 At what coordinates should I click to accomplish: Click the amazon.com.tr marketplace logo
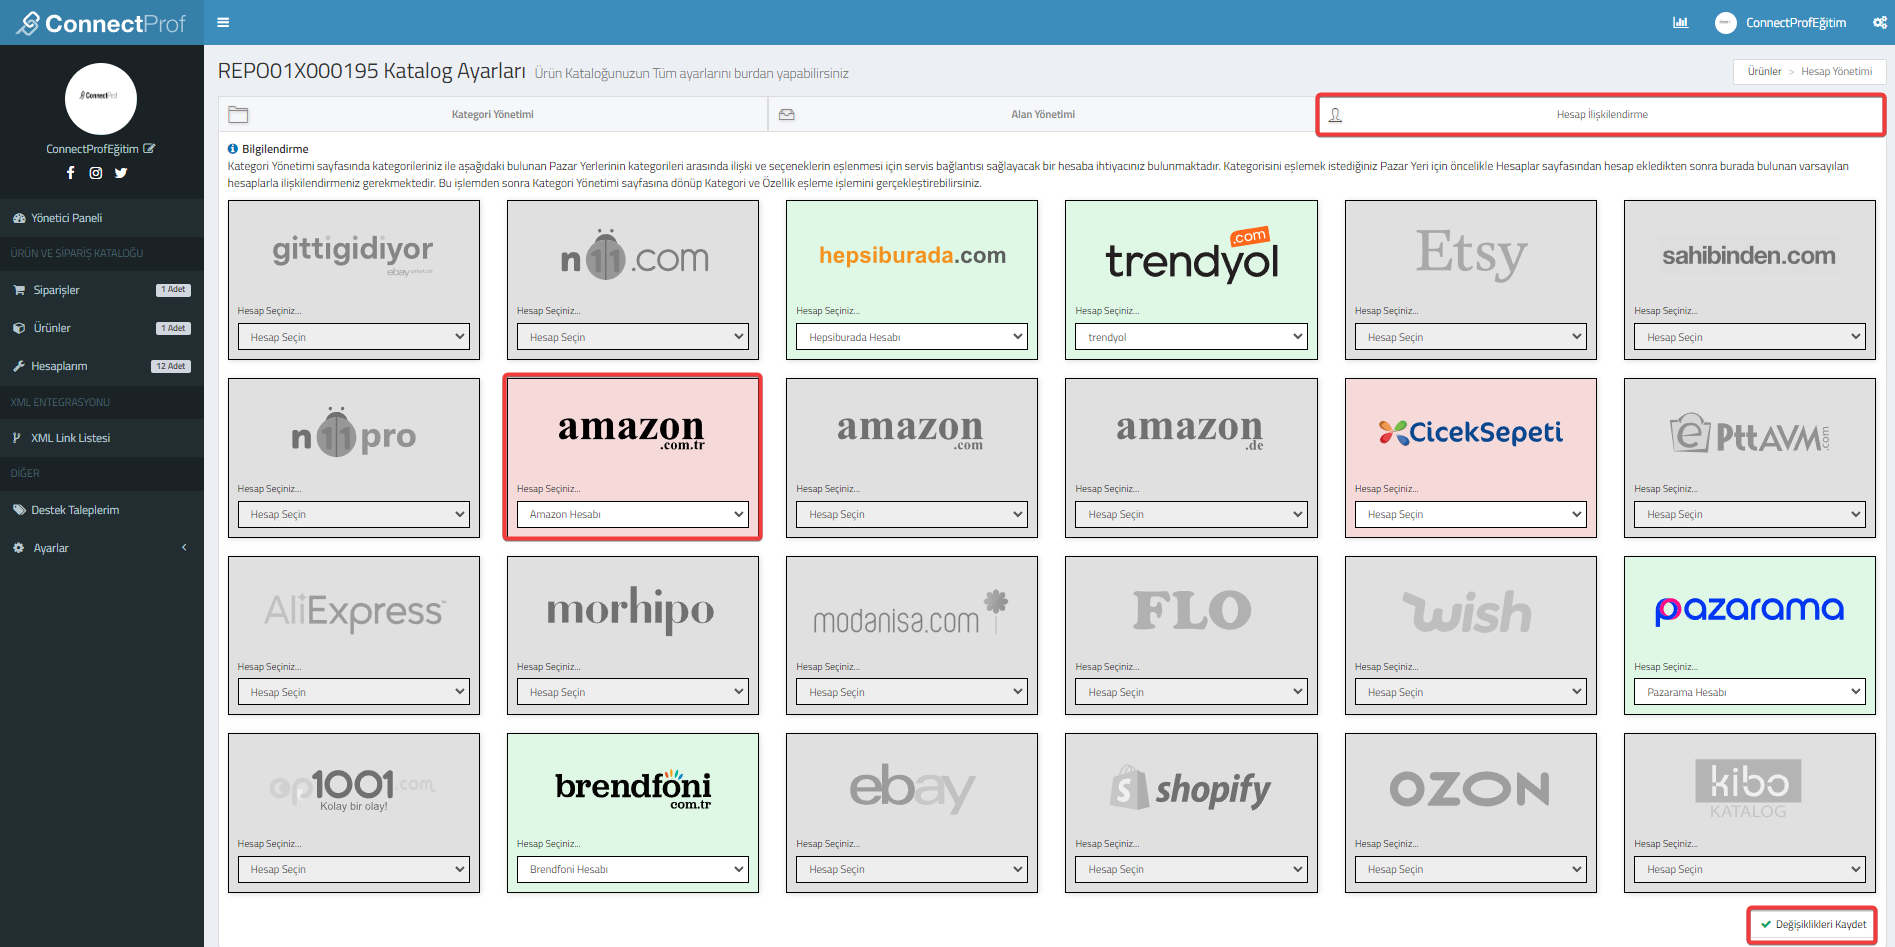[x=632, y=430]
